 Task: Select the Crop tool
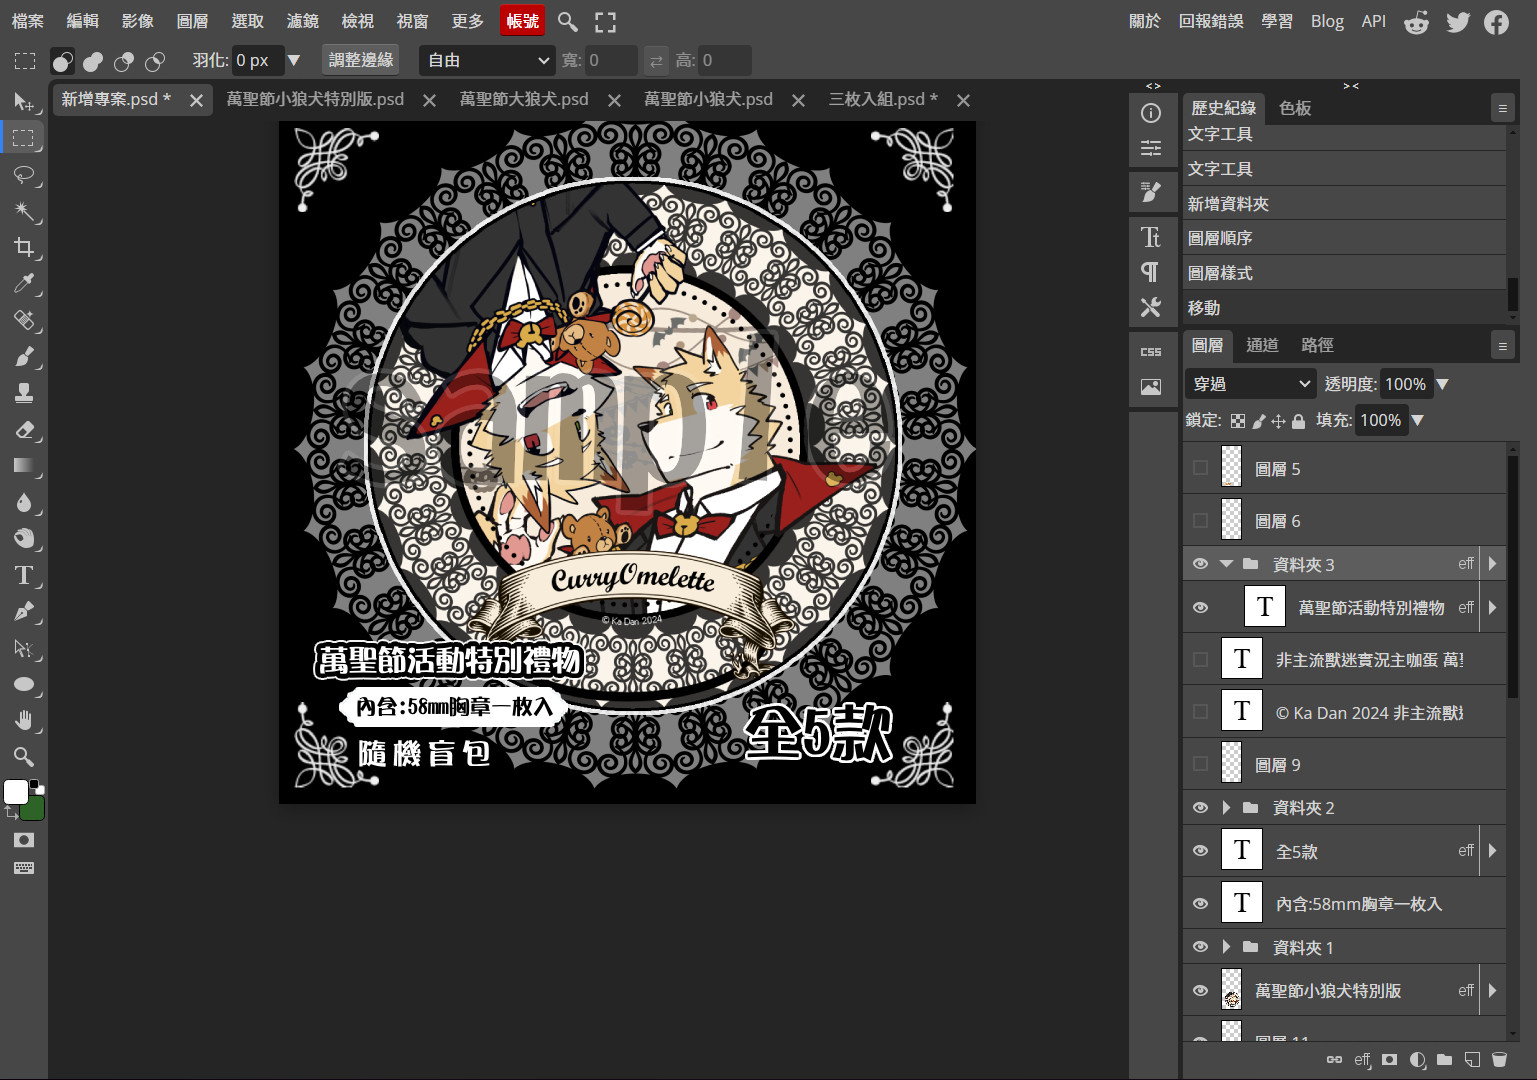pyautogui.click(x=24, y=247)
